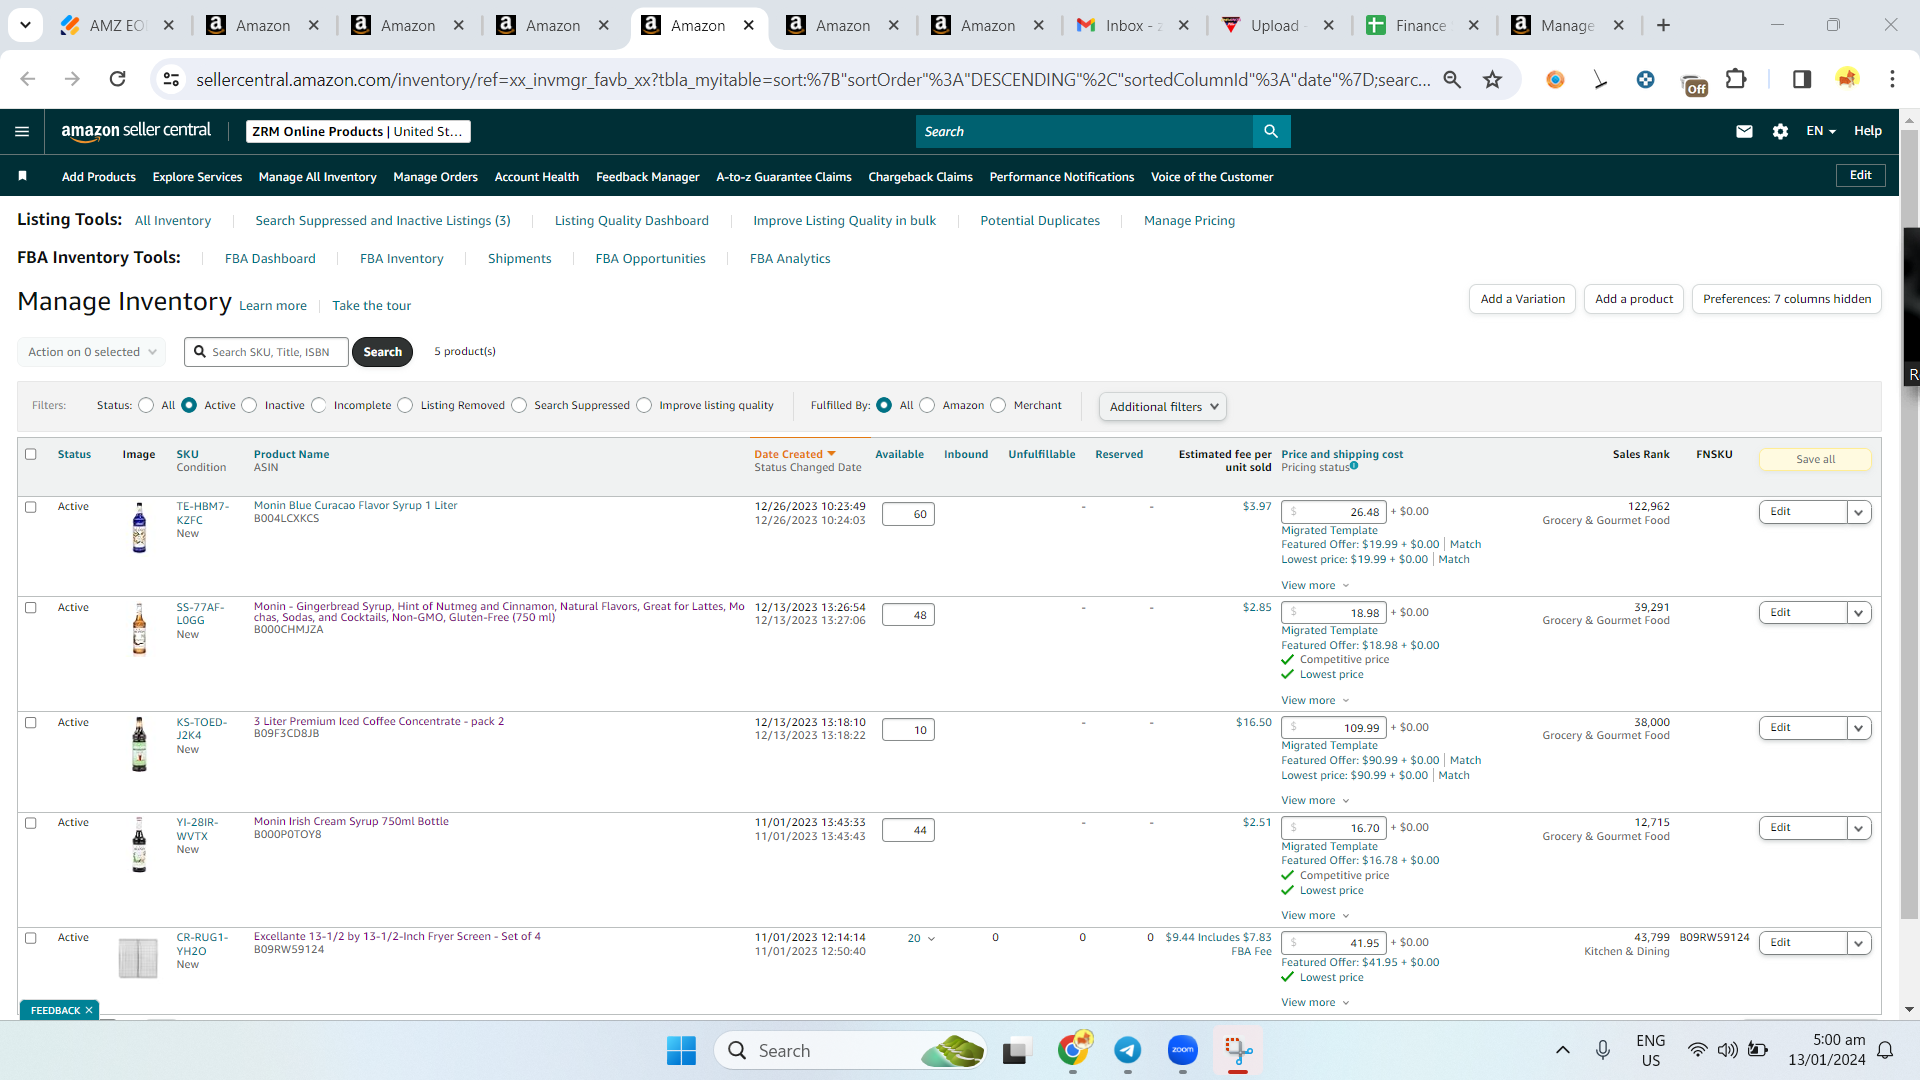Screen dimensions: 1920x1080
Task: Open browser tab search dropdown arrow
Action: click(25, 25)
